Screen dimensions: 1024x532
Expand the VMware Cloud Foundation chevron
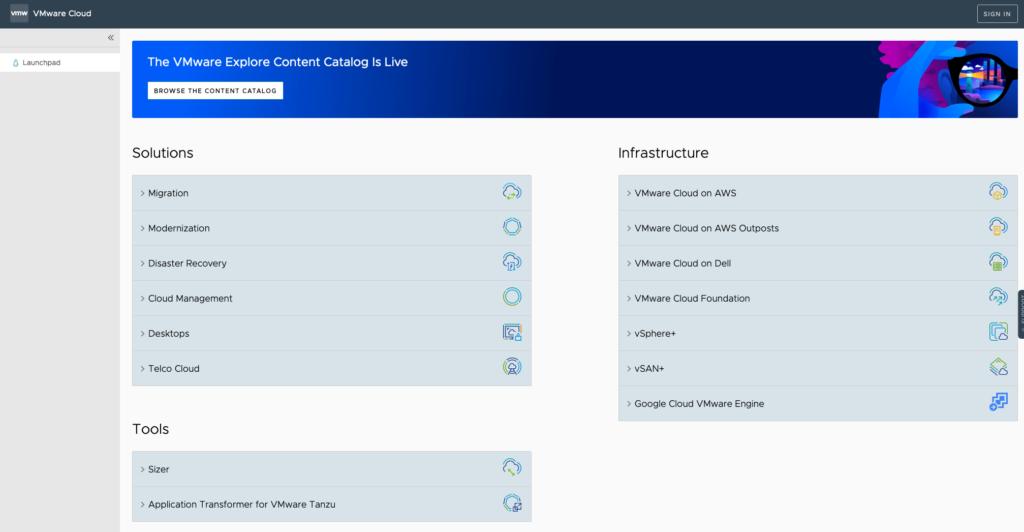click(629, 298)
